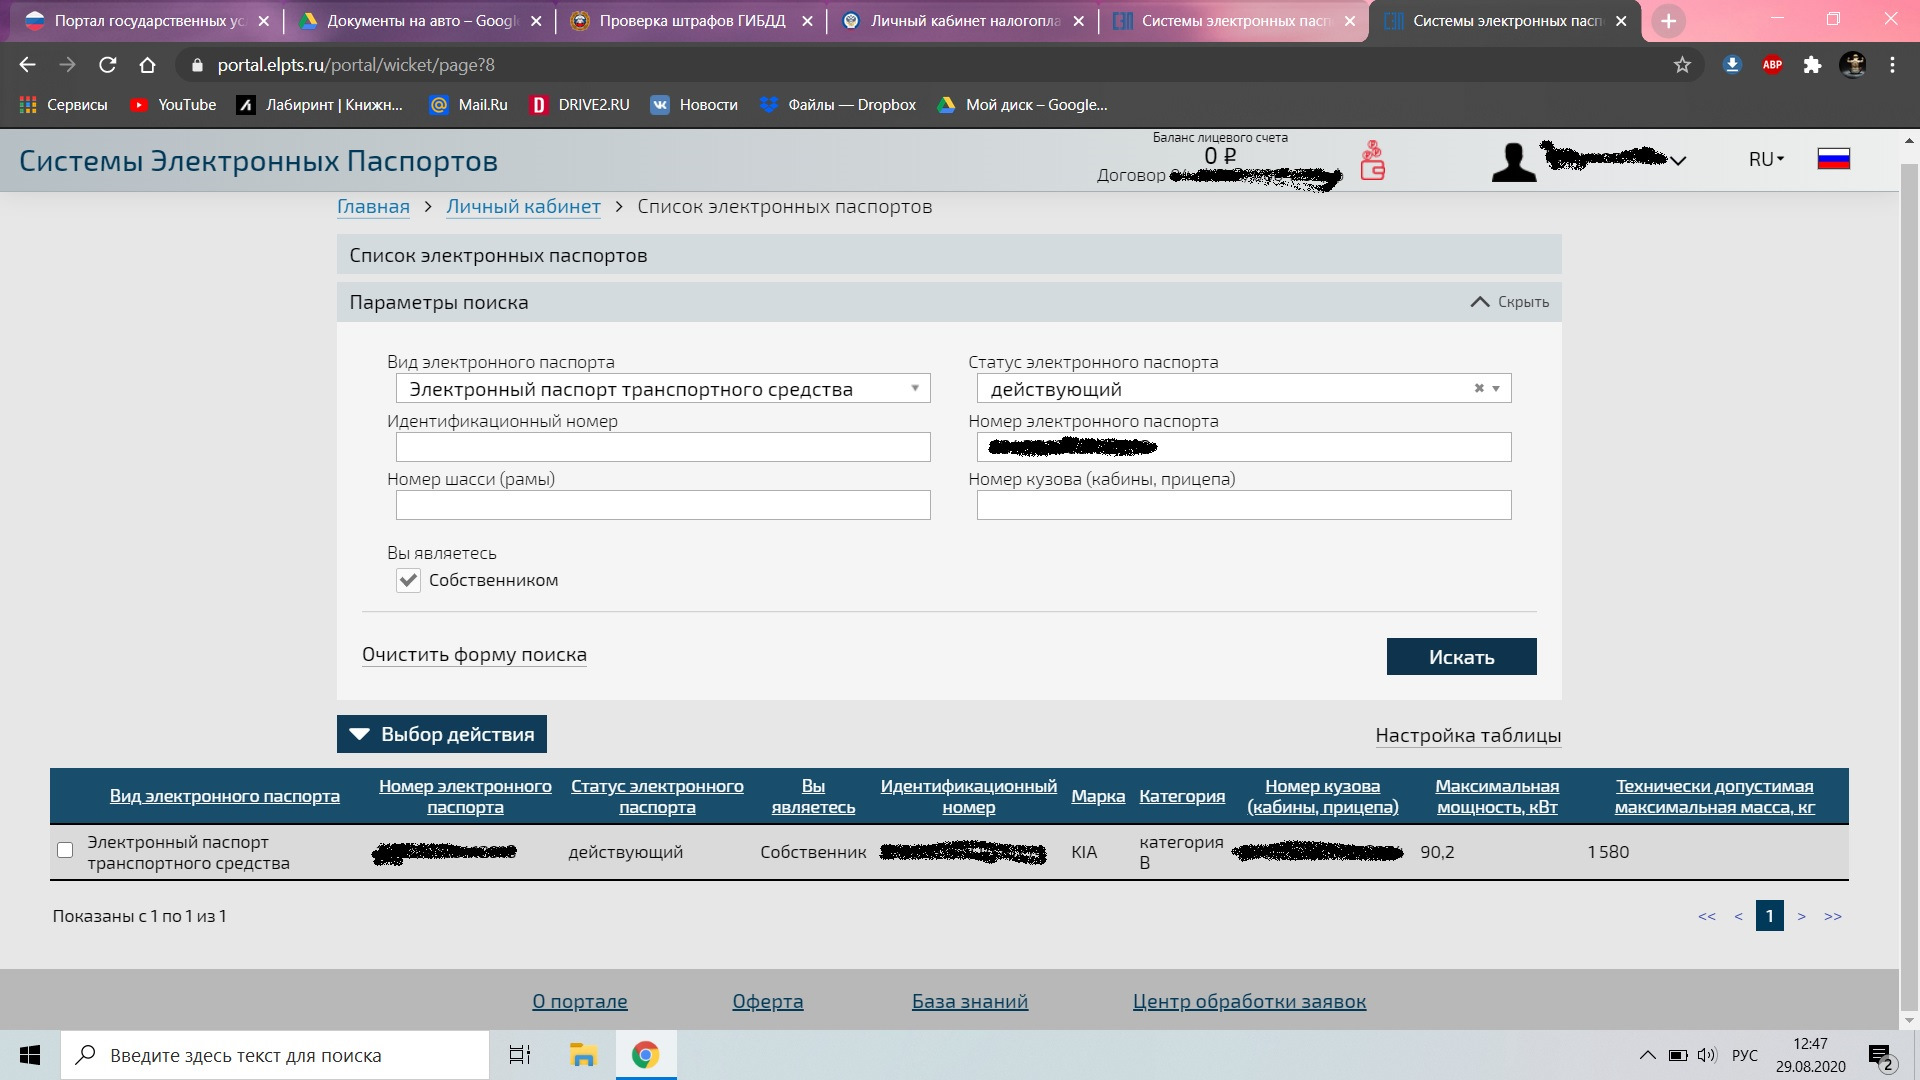Screen dimensions: 1920x1080
Task: Open the AdBlock Plus extension icon
Action: pos(1772,65)
